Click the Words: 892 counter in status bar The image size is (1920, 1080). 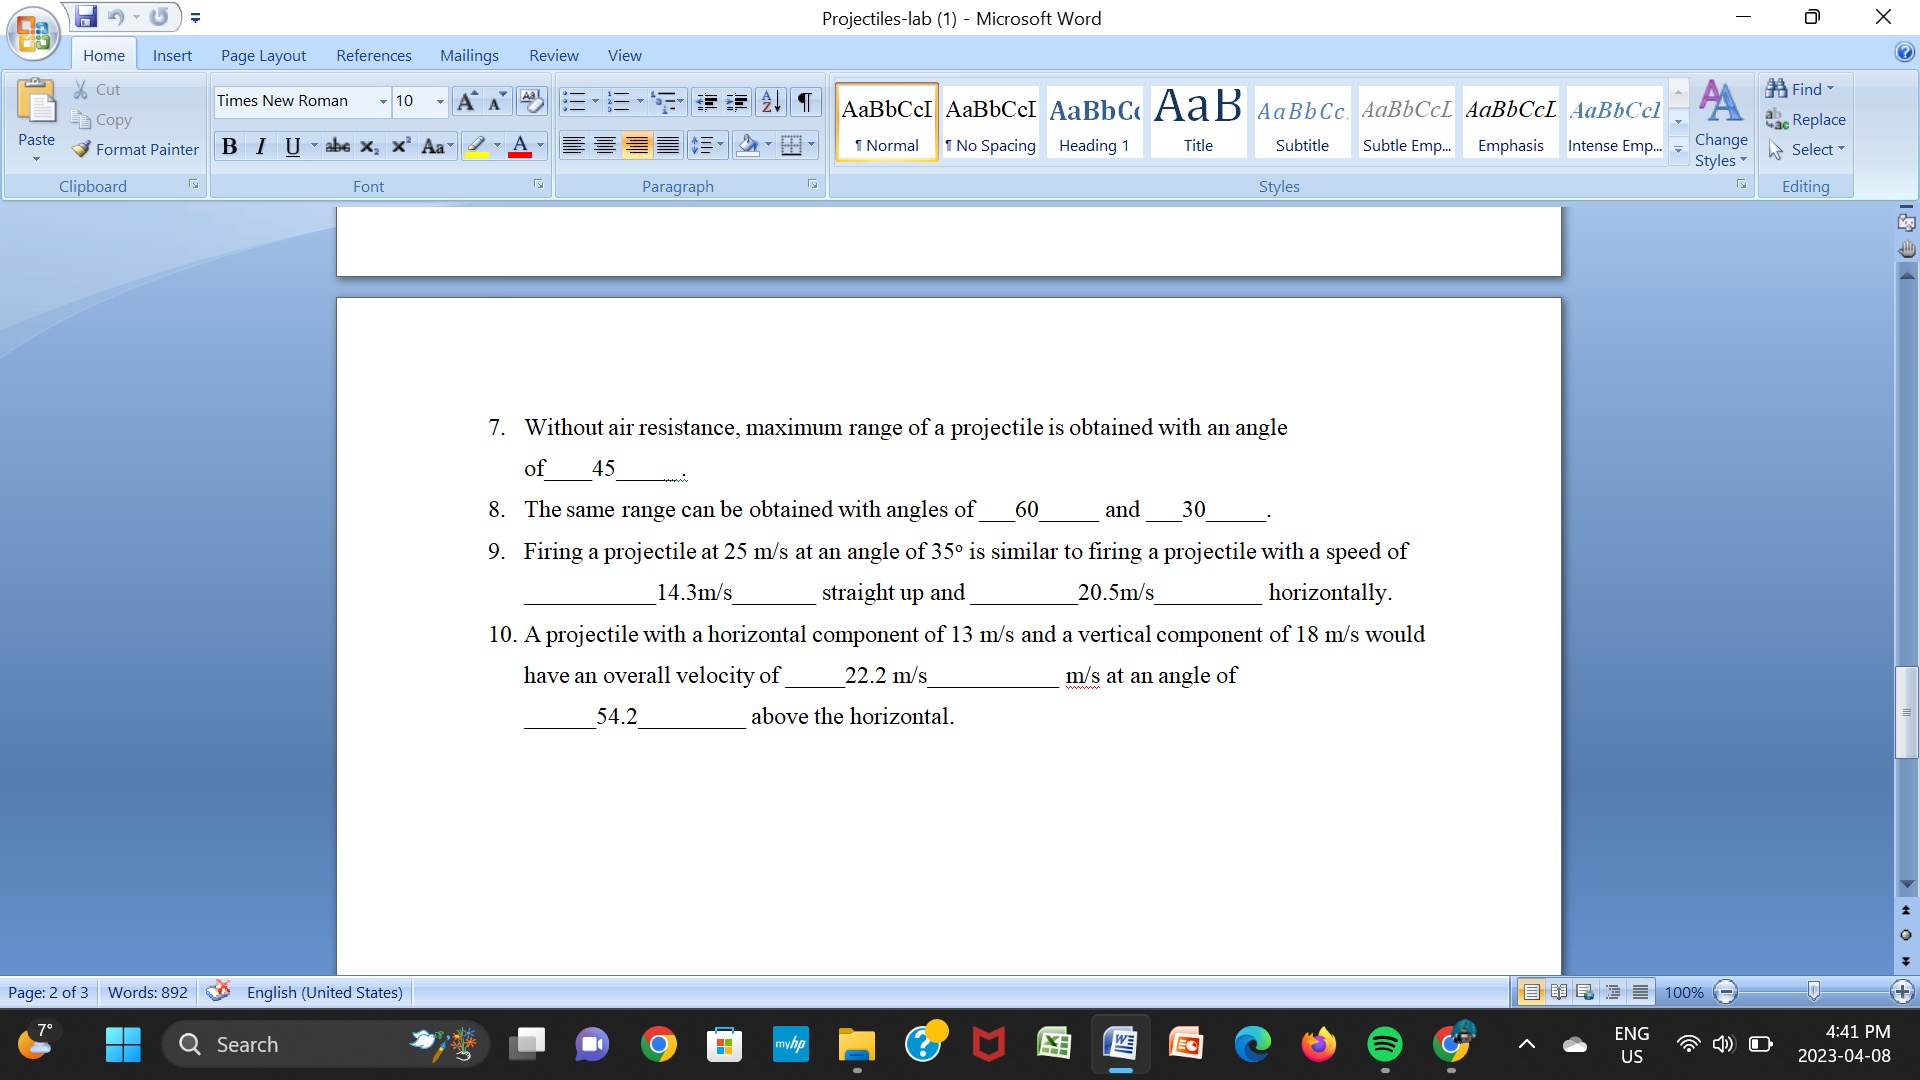coord(146,992)
